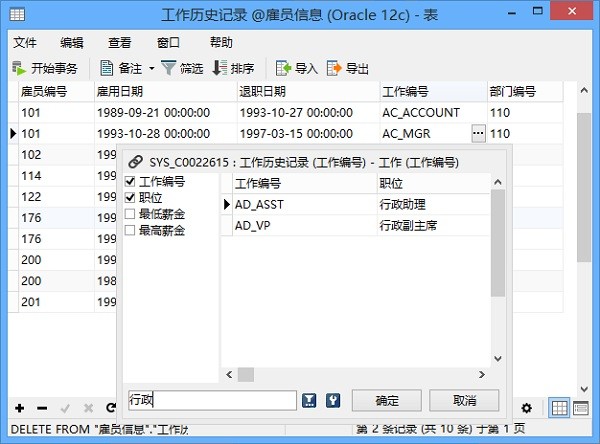Viewport: 600px width, 444px height.
Task: Open the 编辑 menu
Action: pos(72,43)
